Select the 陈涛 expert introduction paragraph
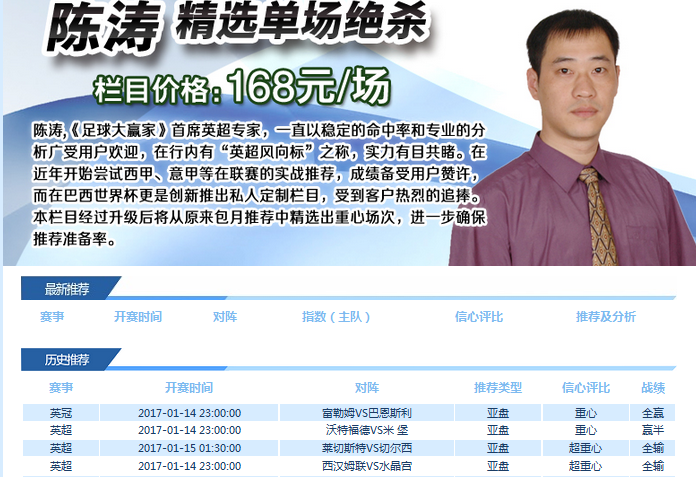The image size is (696, 477). point(260,185)
